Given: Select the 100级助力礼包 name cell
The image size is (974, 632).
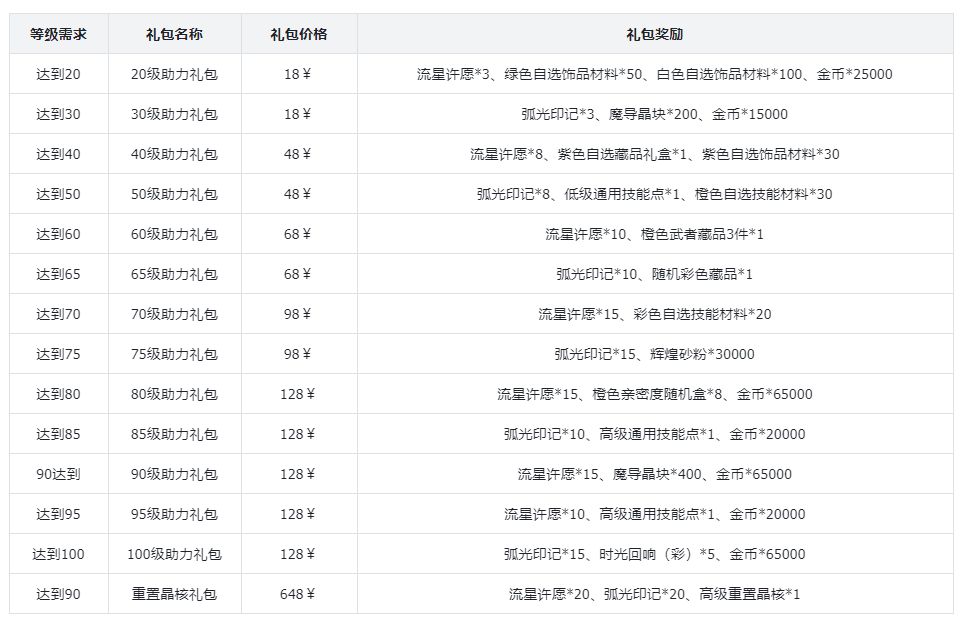Looking at the screenshot, I should click(x=175, y=554).
